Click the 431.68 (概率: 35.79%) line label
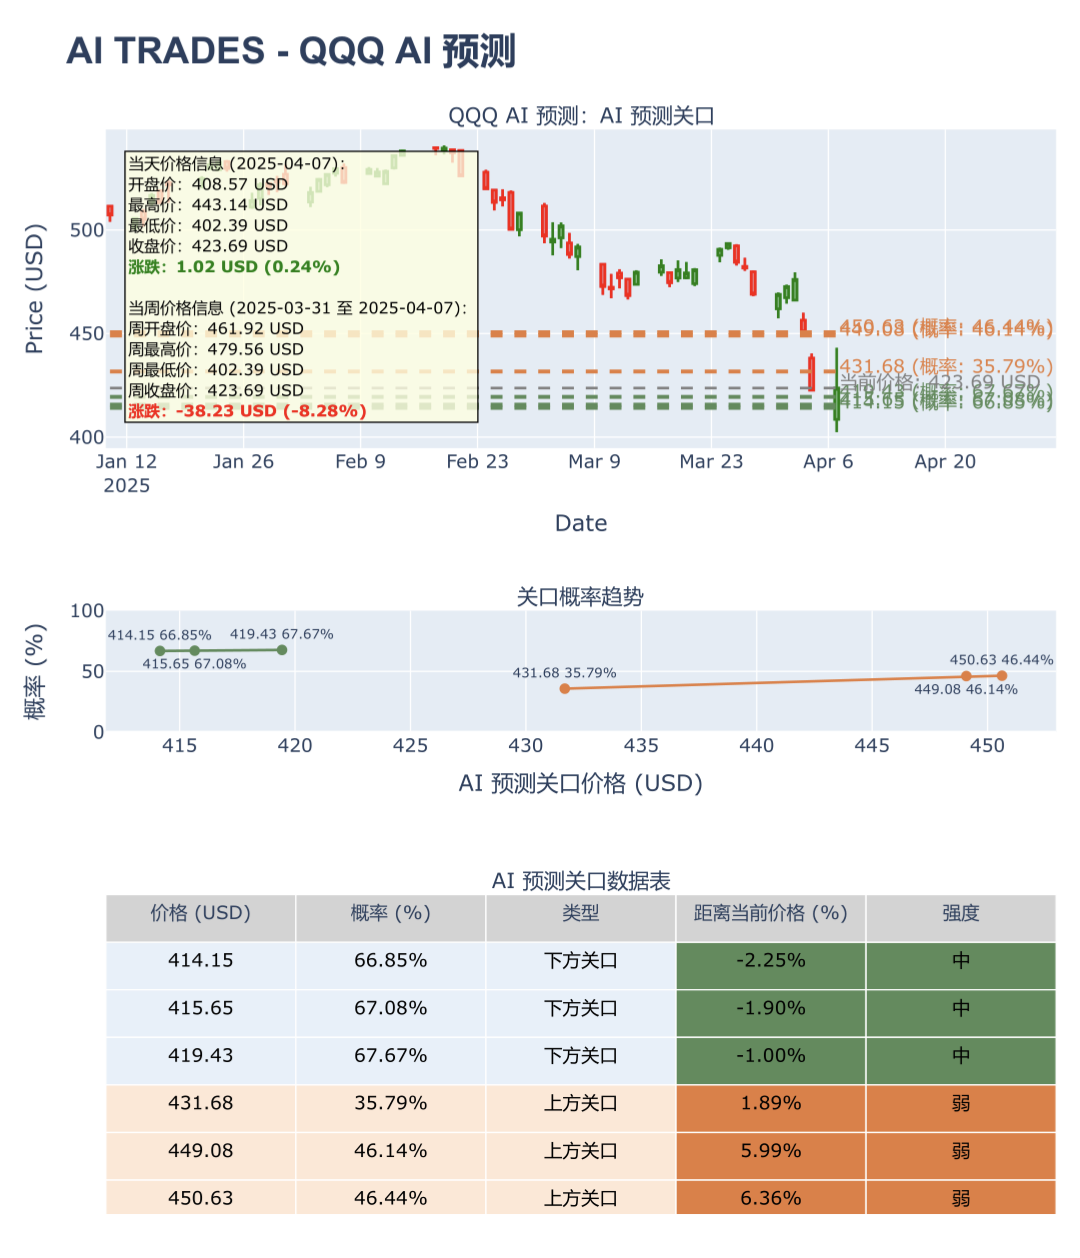This screenshot has height=1258, width=1080. 946,367
